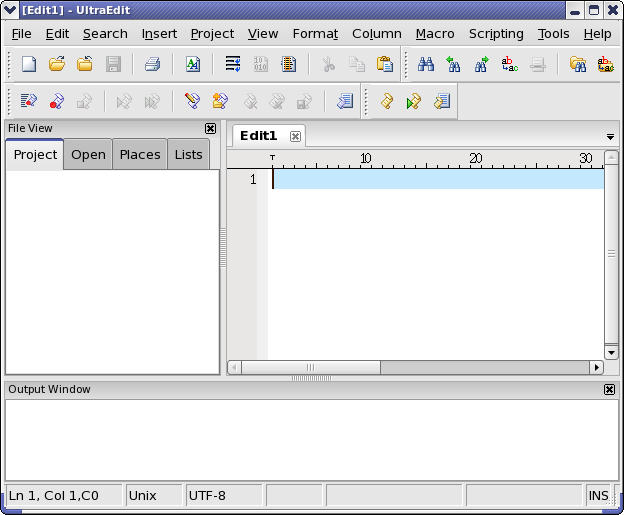Click the Find Previous binoculars icon
The width and height of the screenshot is (624, 515).
(453, 64)
